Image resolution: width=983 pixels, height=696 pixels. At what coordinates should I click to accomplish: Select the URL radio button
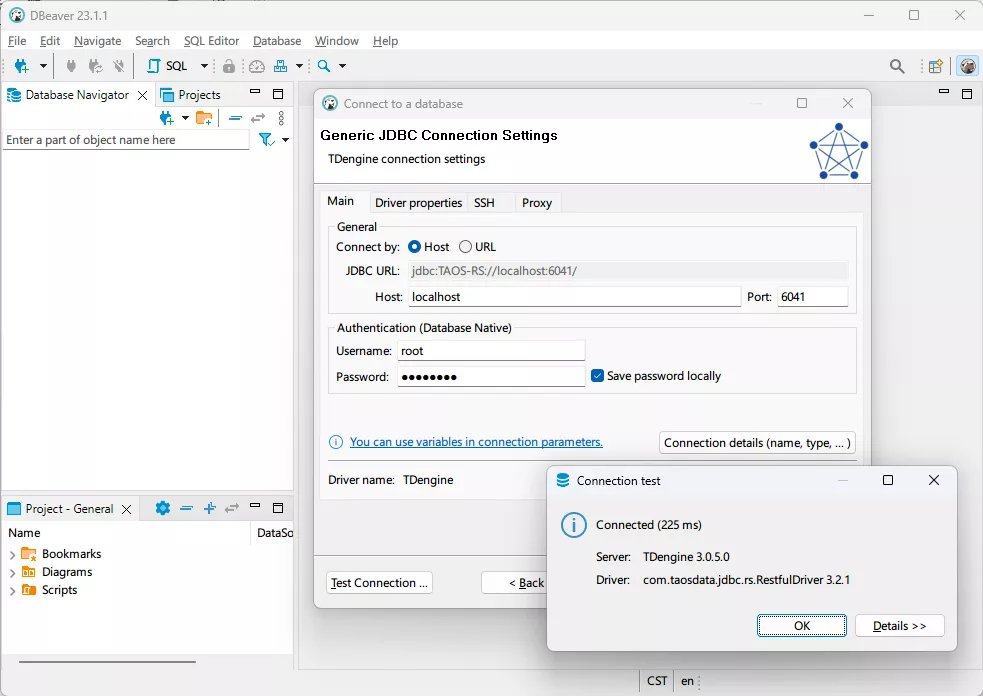pyautogui.click(x=466, y=247)
